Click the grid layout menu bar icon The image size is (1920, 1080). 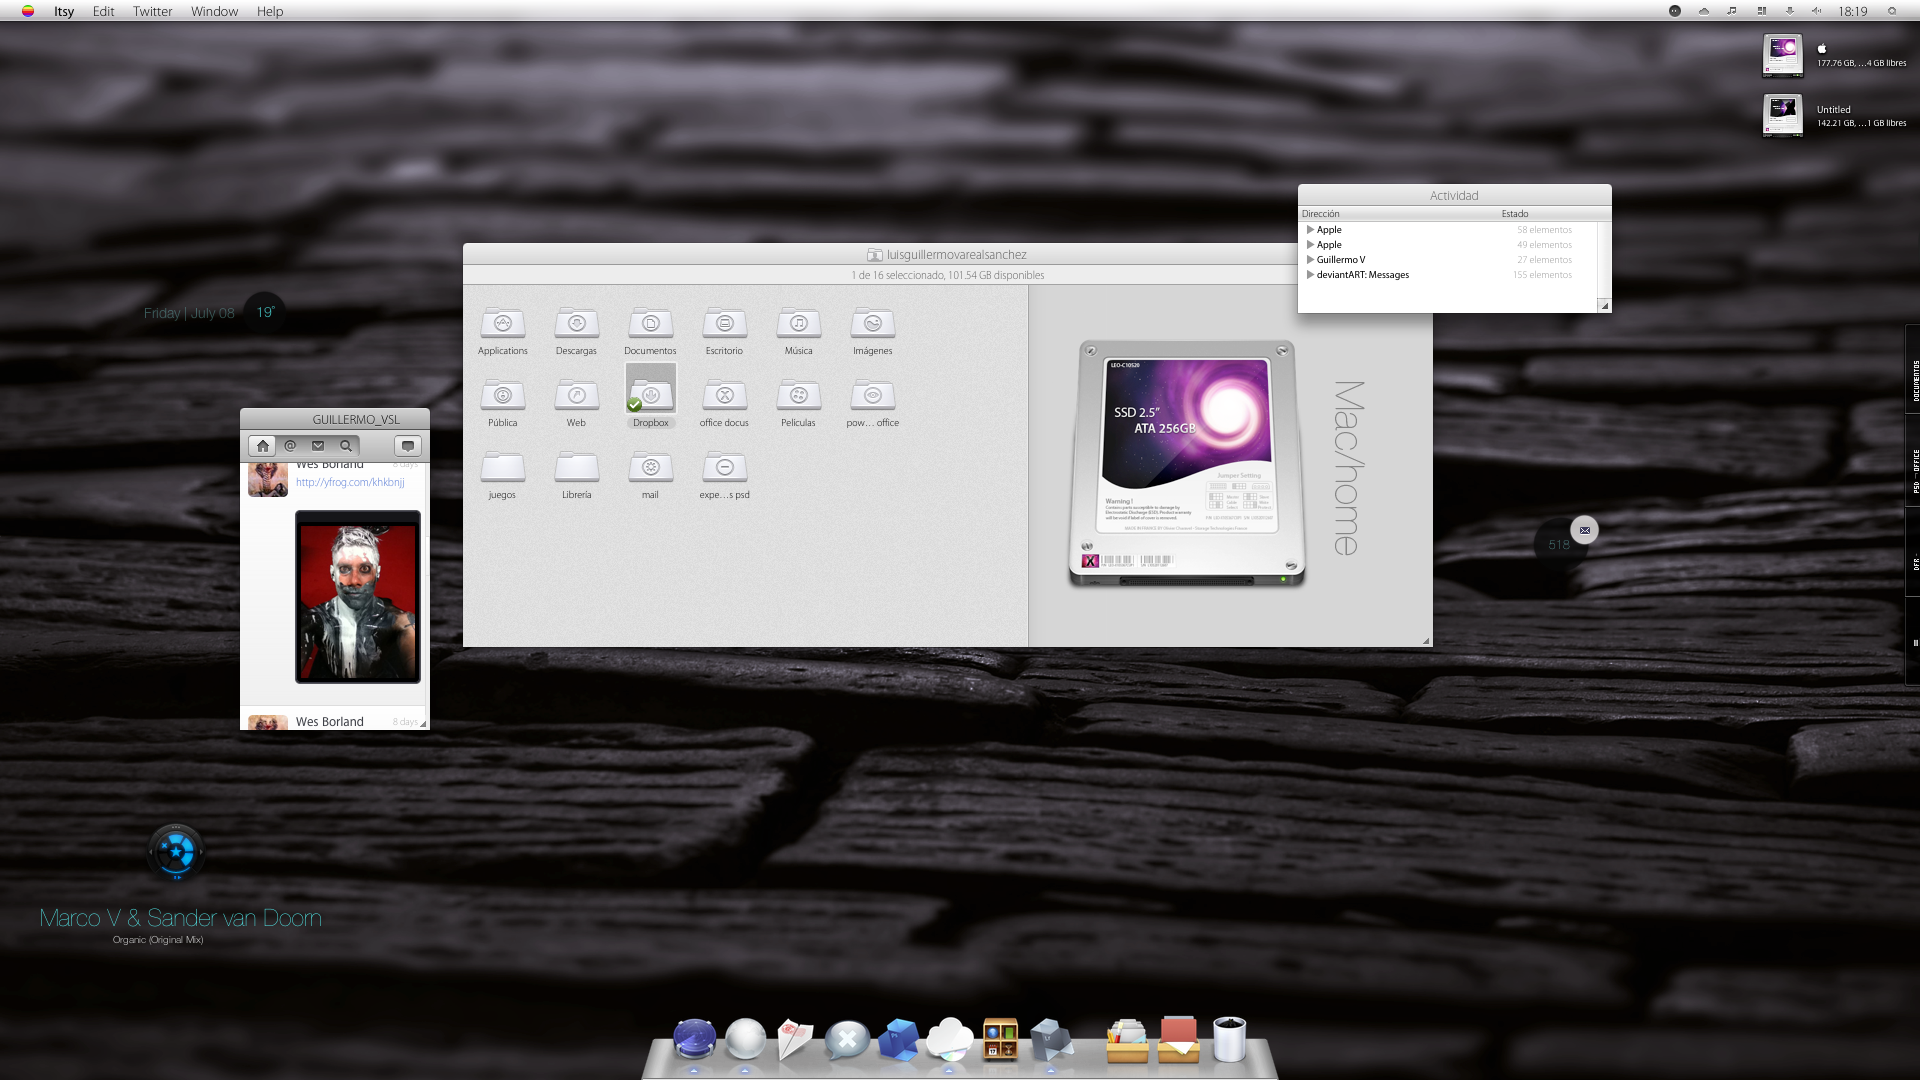[1761, 11]
